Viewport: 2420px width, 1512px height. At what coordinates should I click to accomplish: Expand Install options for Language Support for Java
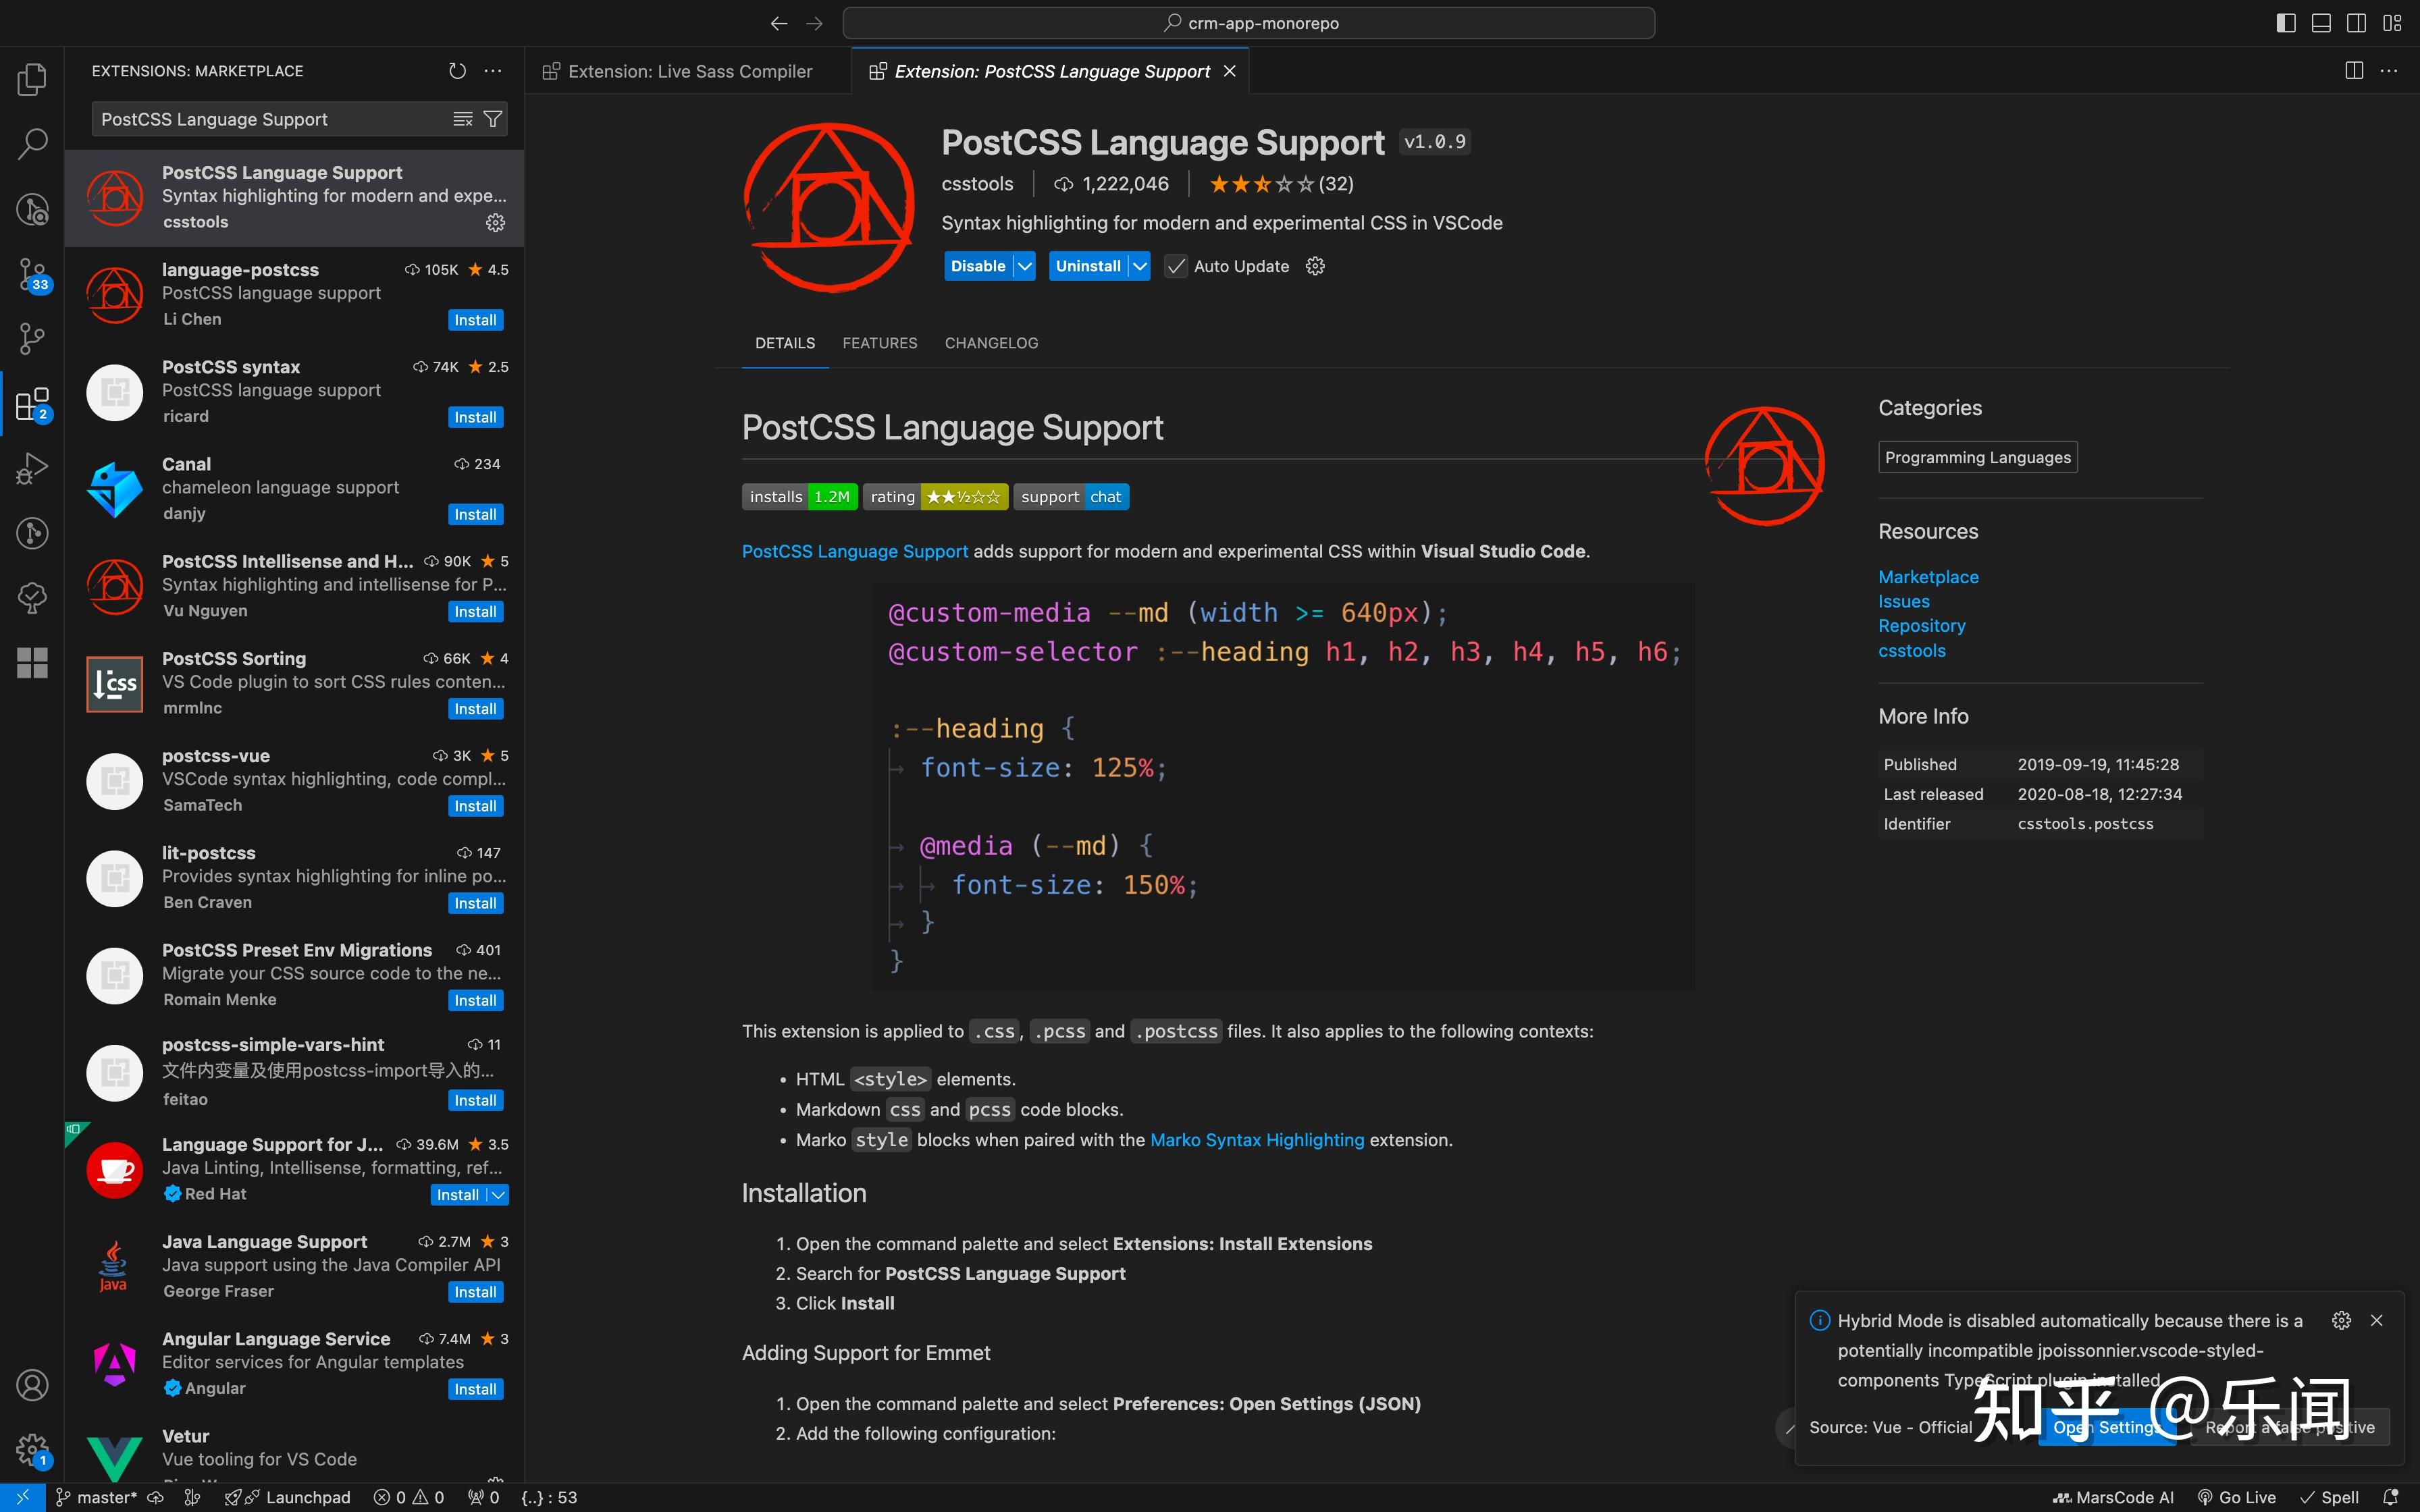[x=497, y=1194]
